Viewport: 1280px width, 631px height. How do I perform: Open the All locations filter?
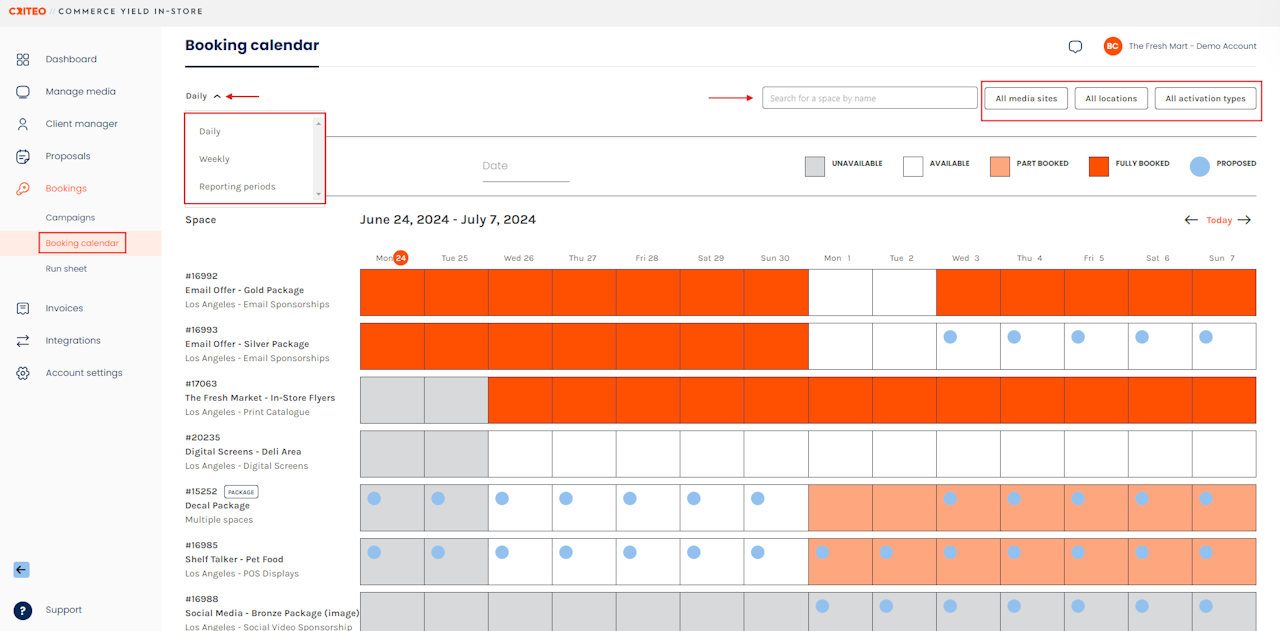point(1111,99)
